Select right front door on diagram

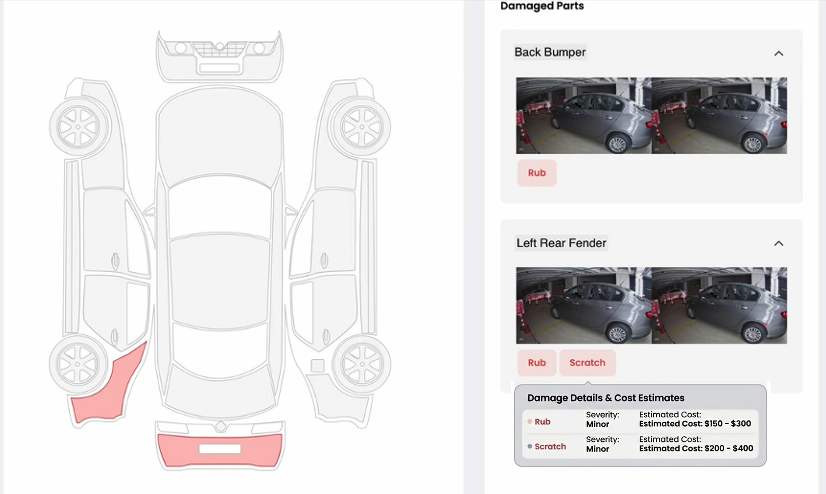(x=332, y=232)
